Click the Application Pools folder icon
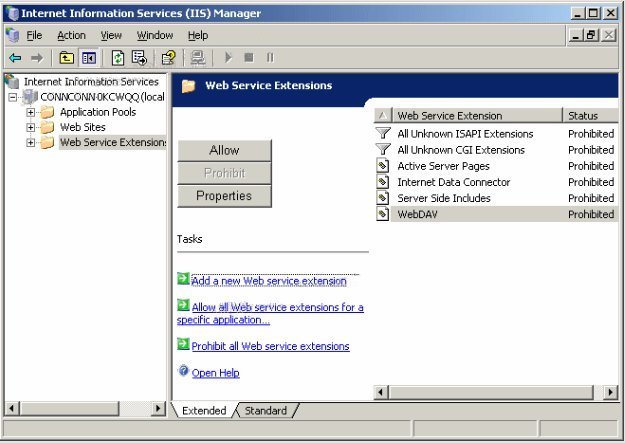The height and width of the screenshot is (443, 625). (47, 112)
